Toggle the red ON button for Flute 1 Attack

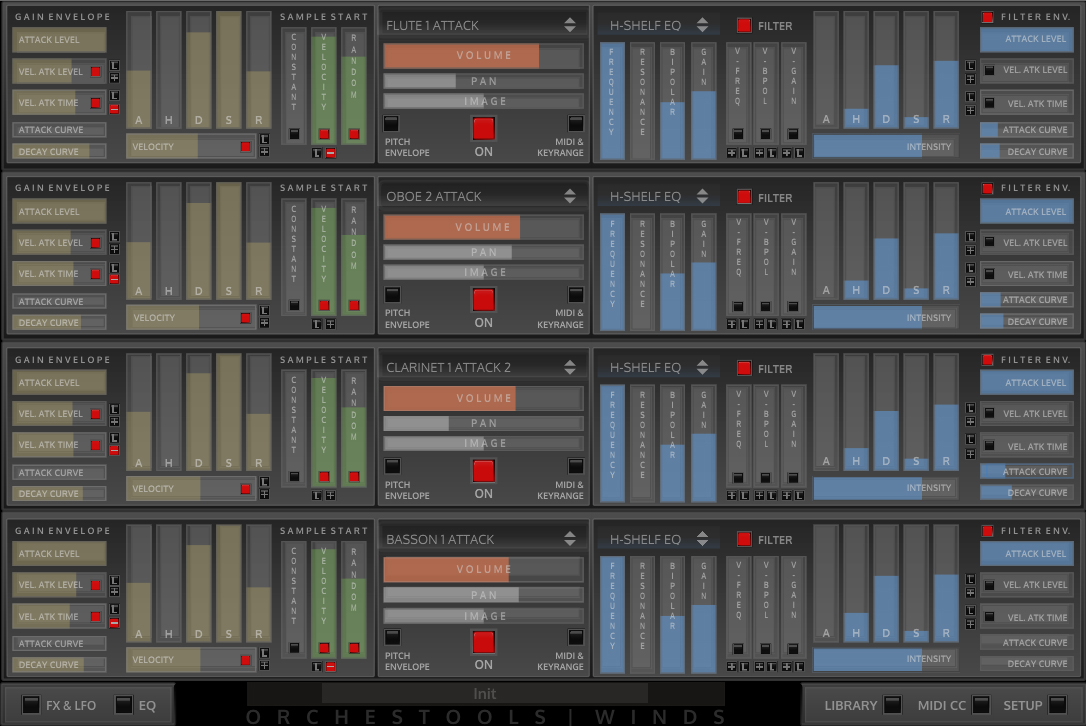click(x=483, y=128)
